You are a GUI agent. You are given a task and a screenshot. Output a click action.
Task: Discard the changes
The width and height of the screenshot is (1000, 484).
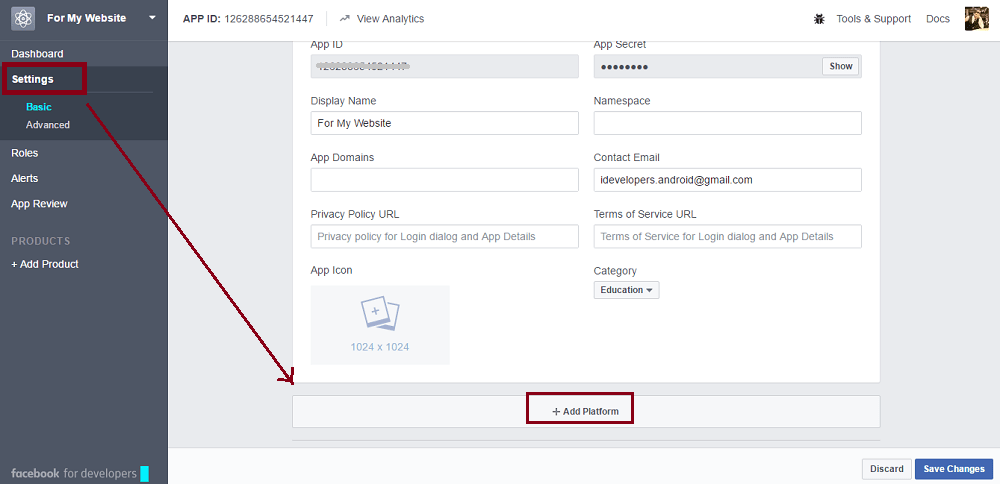click(x=886, y=469)
